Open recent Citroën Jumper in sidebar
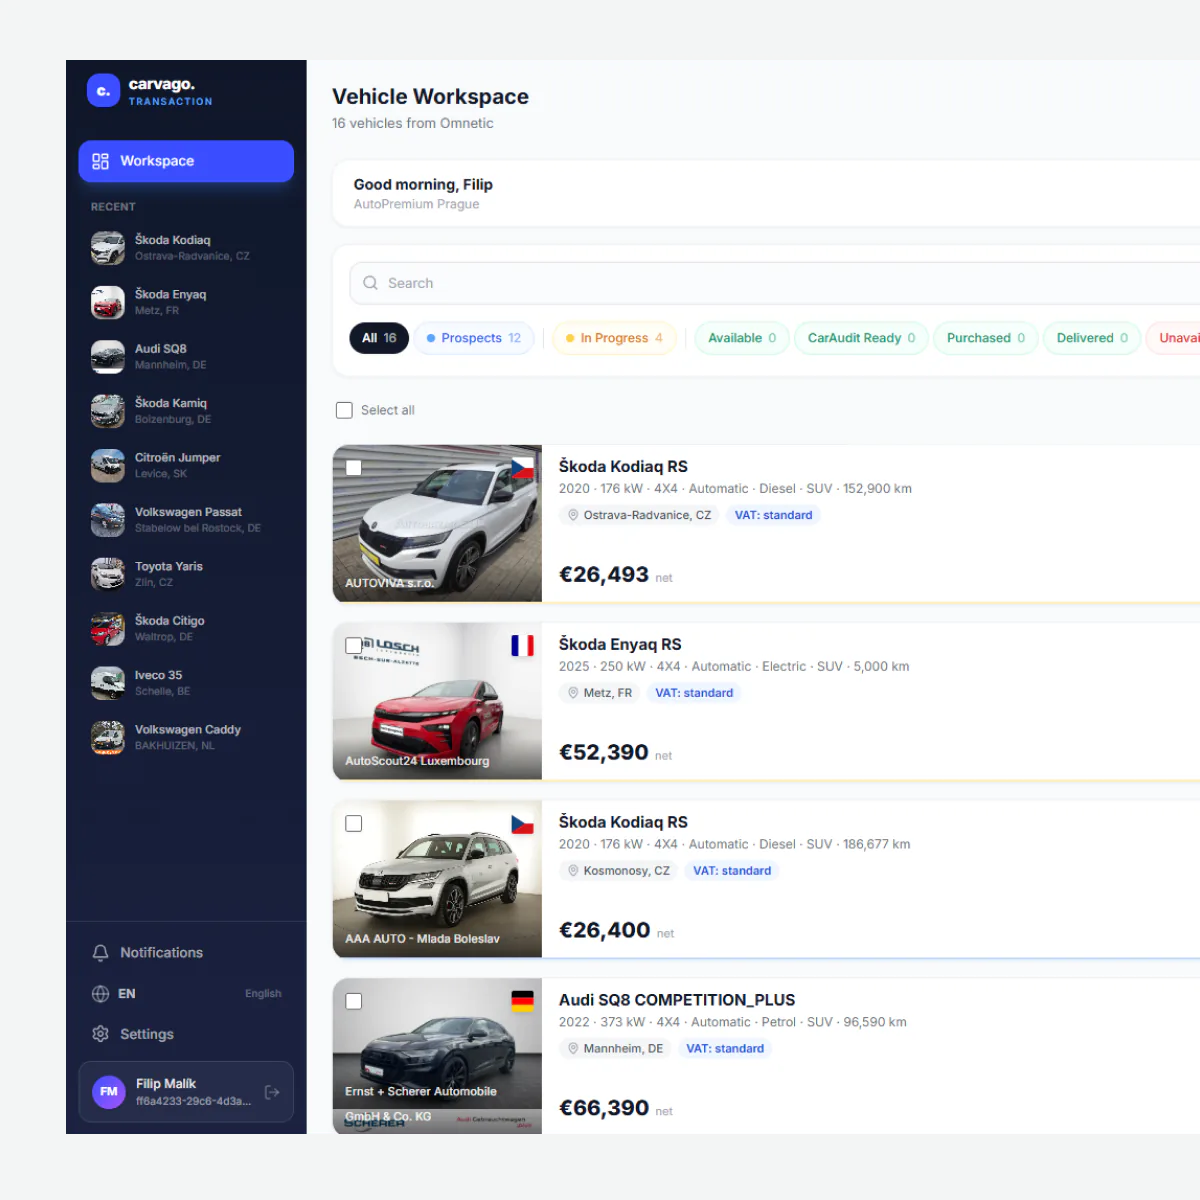Image resolution: width=1200 pixels, height=1200 pixels. (x=186, y=465)
